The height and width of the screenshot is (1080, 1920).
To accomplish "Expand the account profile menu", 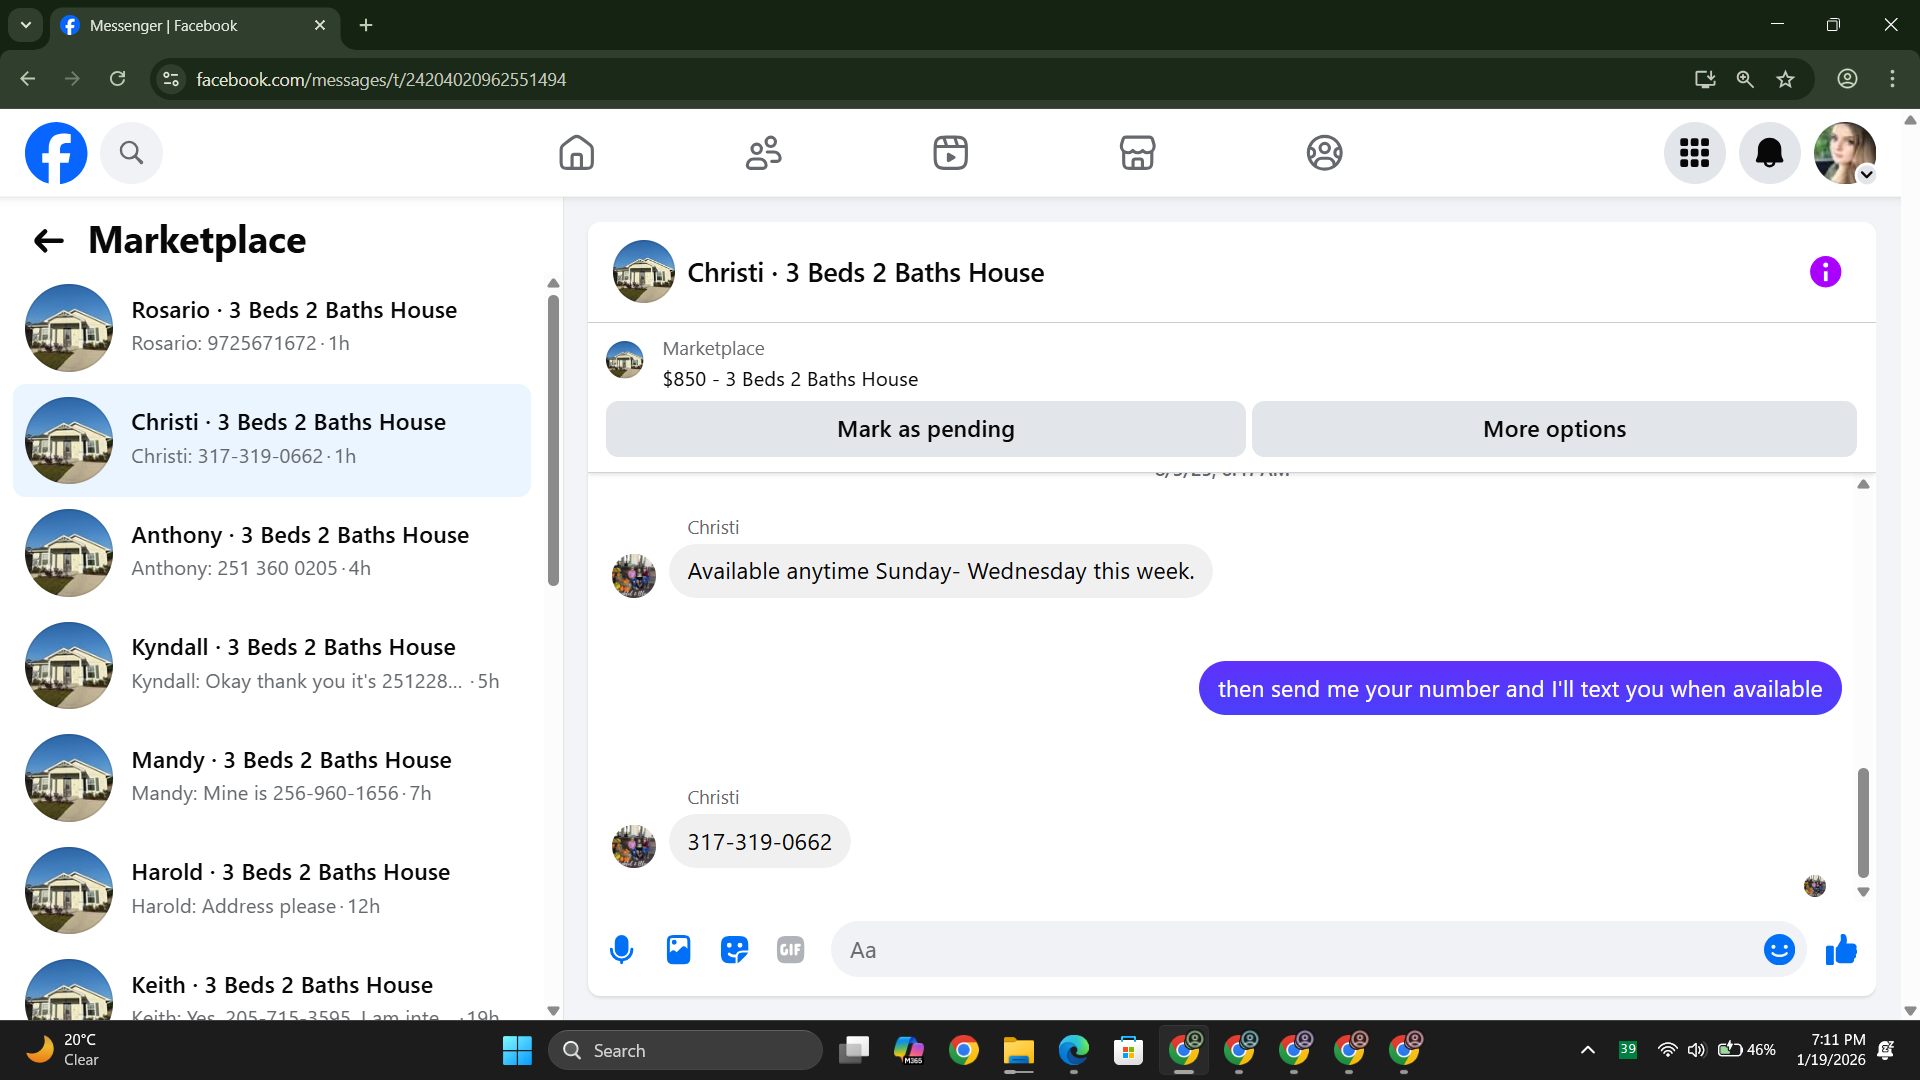I will tap(1845, 153).
